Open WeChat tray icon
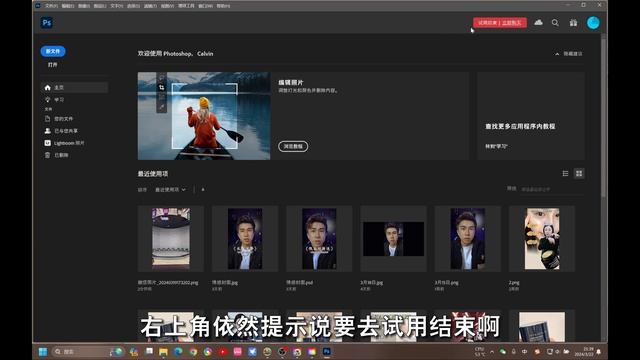 502,352
